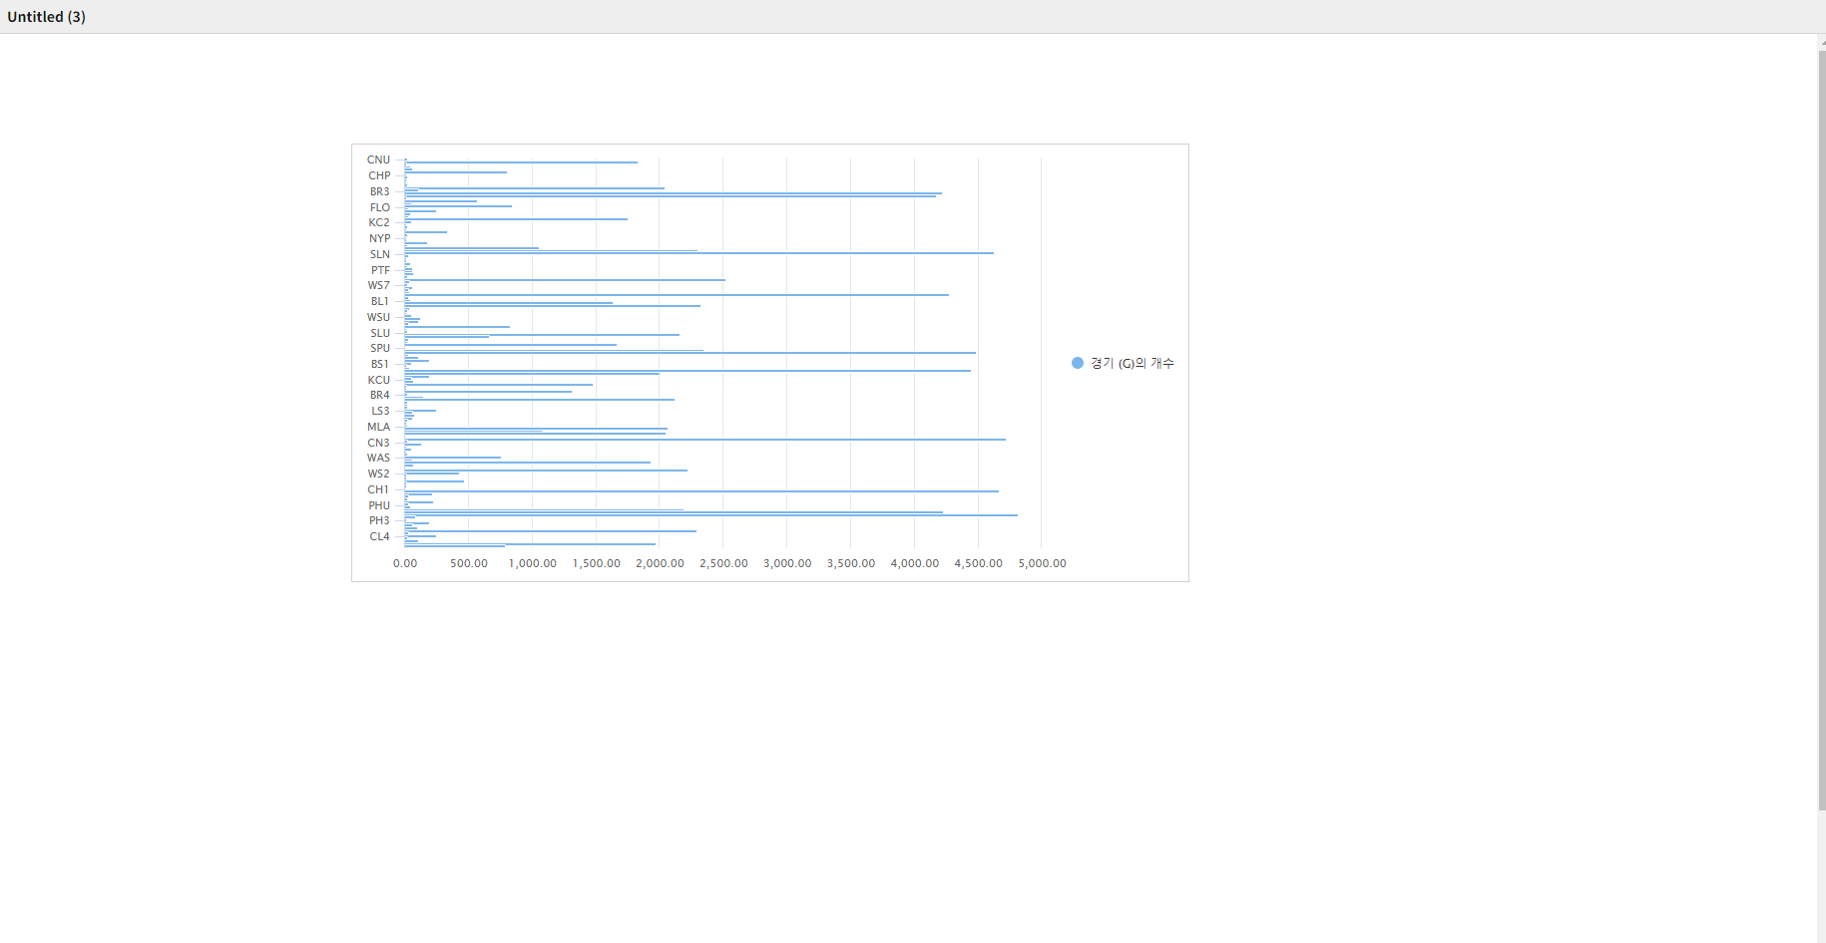Click the 1,500.00 x-axis value
The image size is (1826, 943).
pos(596,564)
